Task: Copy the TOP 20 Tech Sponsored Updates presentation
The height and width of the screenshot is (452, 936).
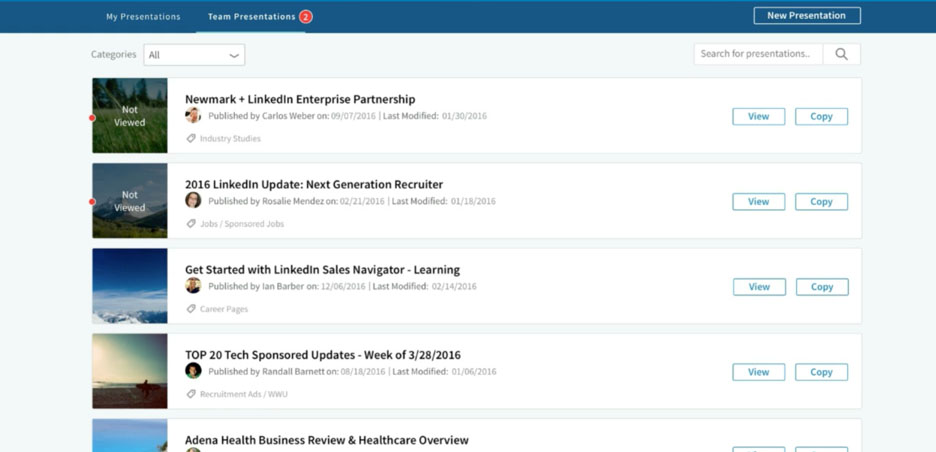Action: [x=821, y=372]
